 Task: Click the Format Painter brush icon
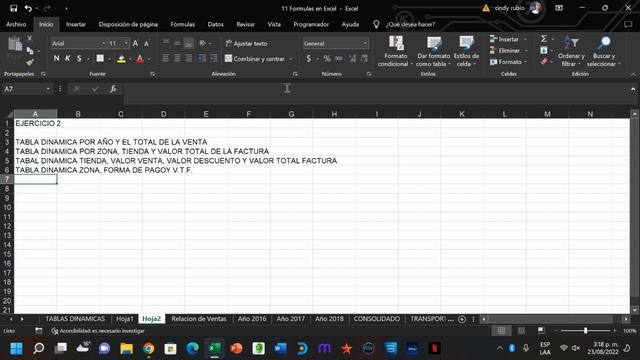click(x=29, y=62)
